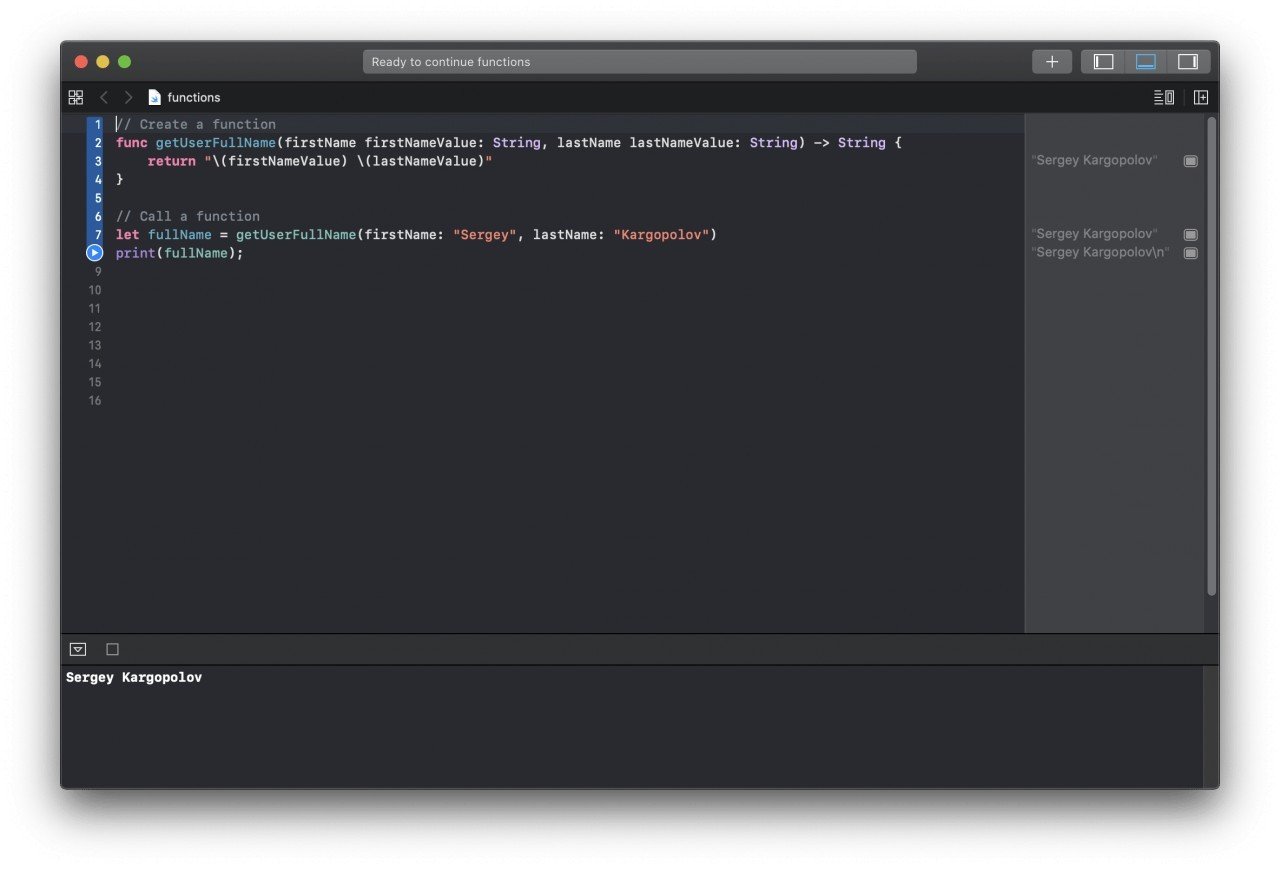Toggle the Navigator panel visibility

(1102, 61)
